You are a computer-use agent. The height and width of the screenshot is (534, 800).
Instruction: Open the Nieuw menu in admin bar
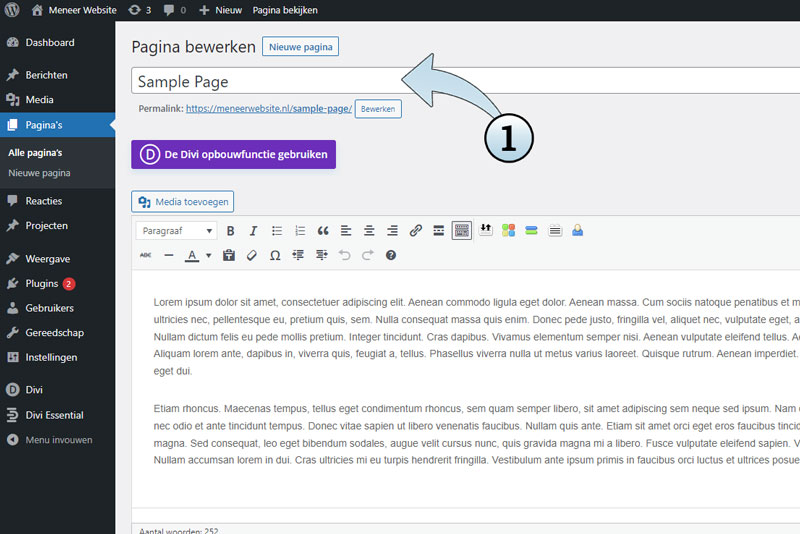[x=221, y=10]
